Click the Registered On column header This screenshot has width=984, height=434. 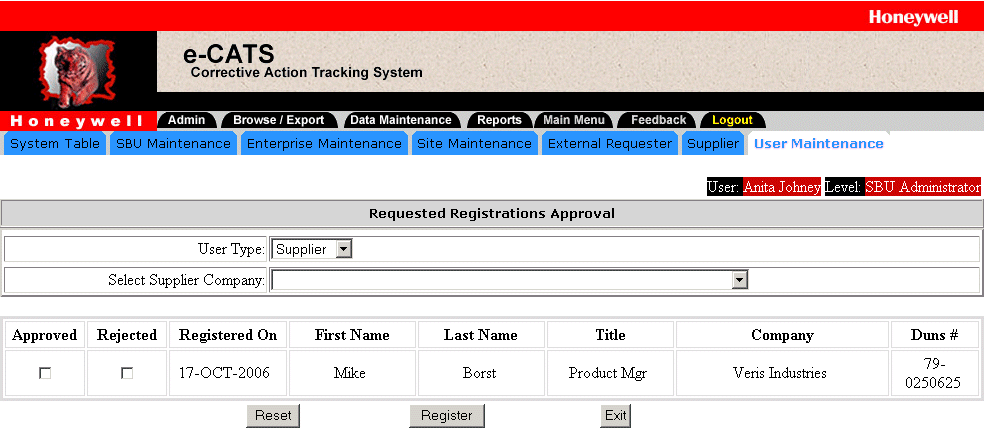(228, 335)
